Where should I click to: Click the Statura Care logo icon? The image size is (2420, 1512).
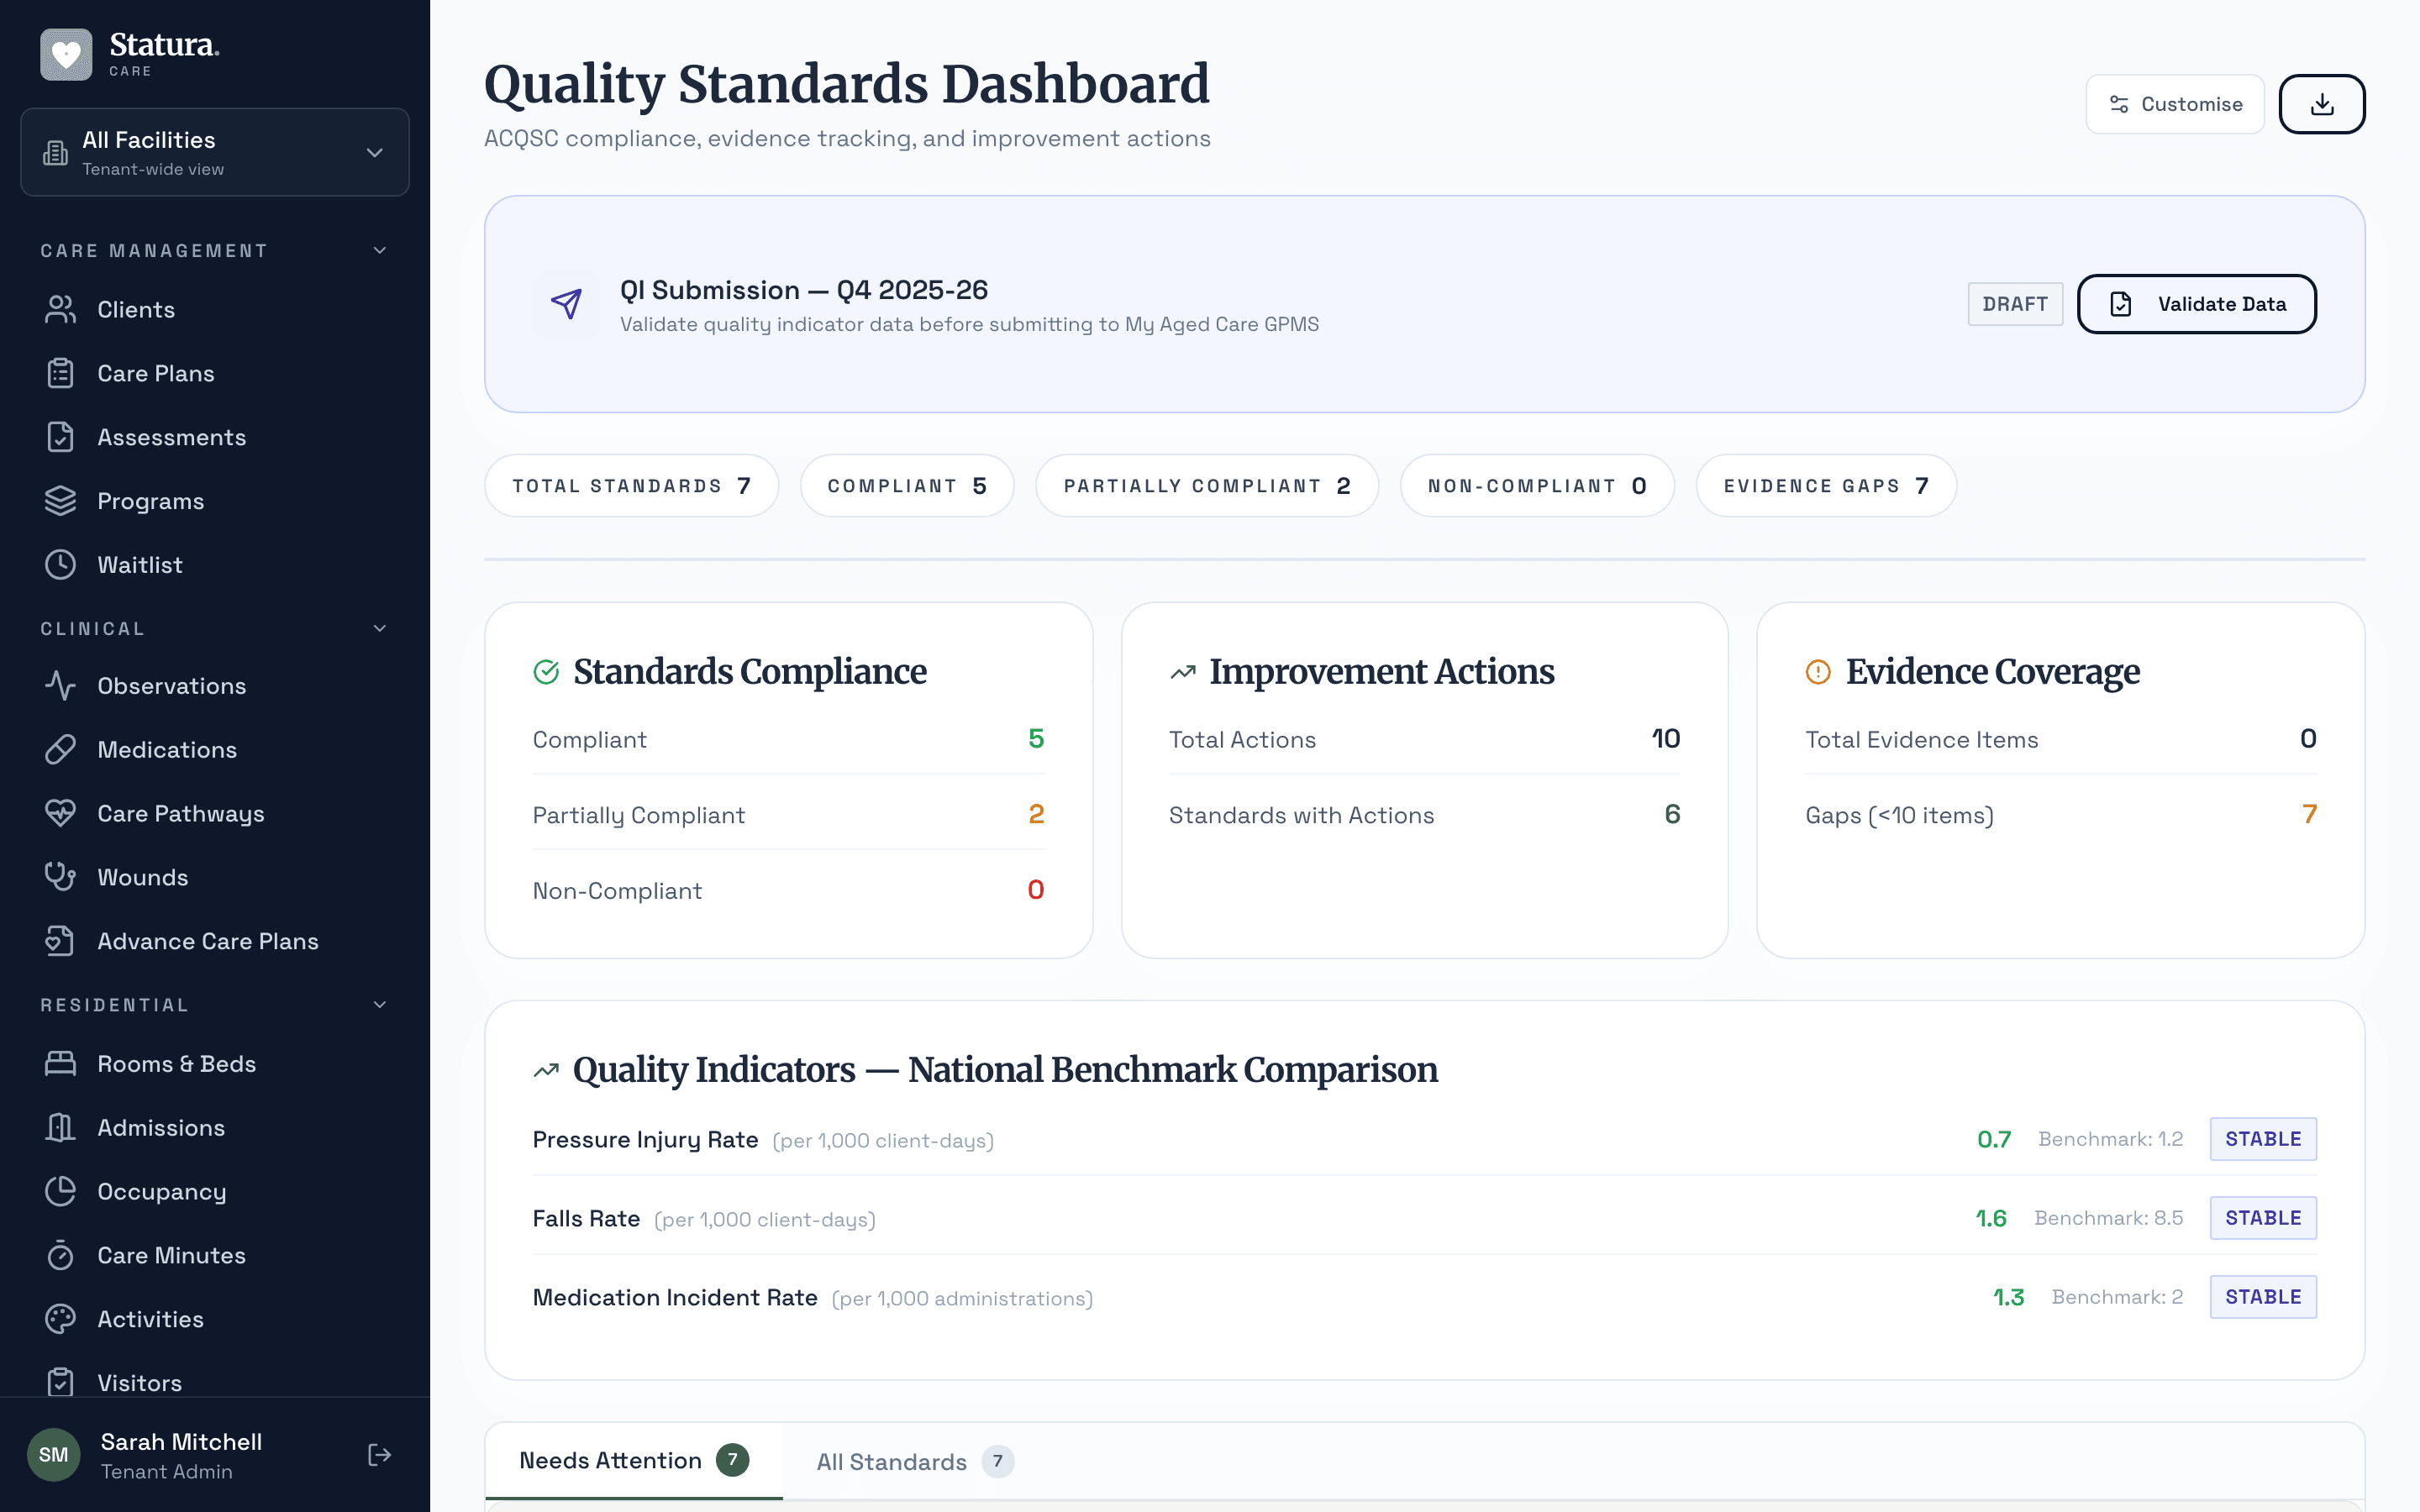point(65,53)
